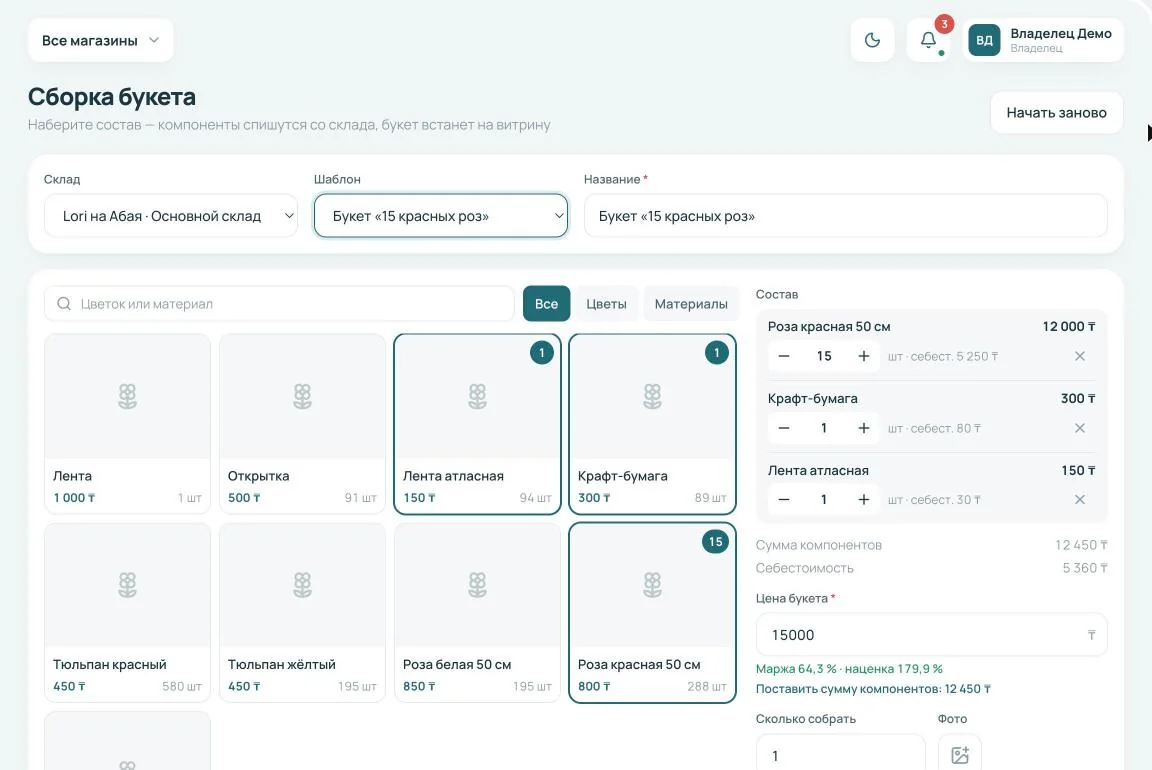Click Поставить сумму компонентов: 12 450 link
Image resolution: width=1152 pixels, height=770 pixels.
click(x=873, y=689)
